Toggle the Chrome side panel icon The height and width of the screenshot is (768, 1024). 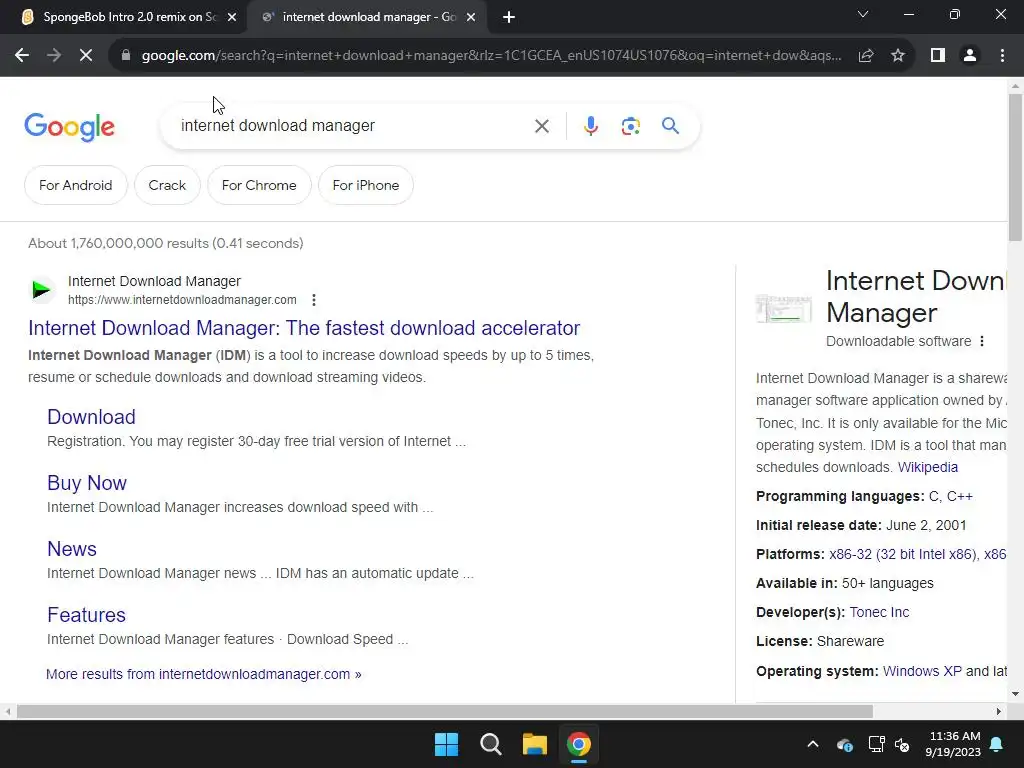pos(938,56)
